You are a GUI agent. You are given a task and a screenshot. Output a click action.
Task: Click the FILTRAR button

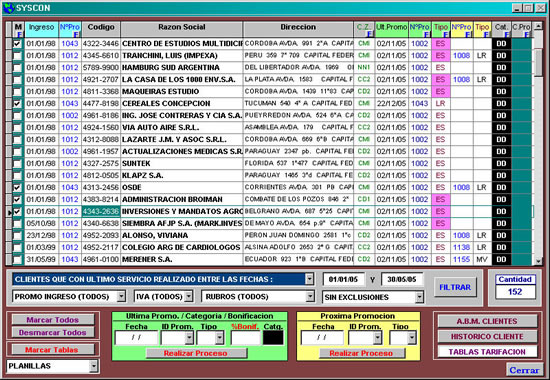455,287
